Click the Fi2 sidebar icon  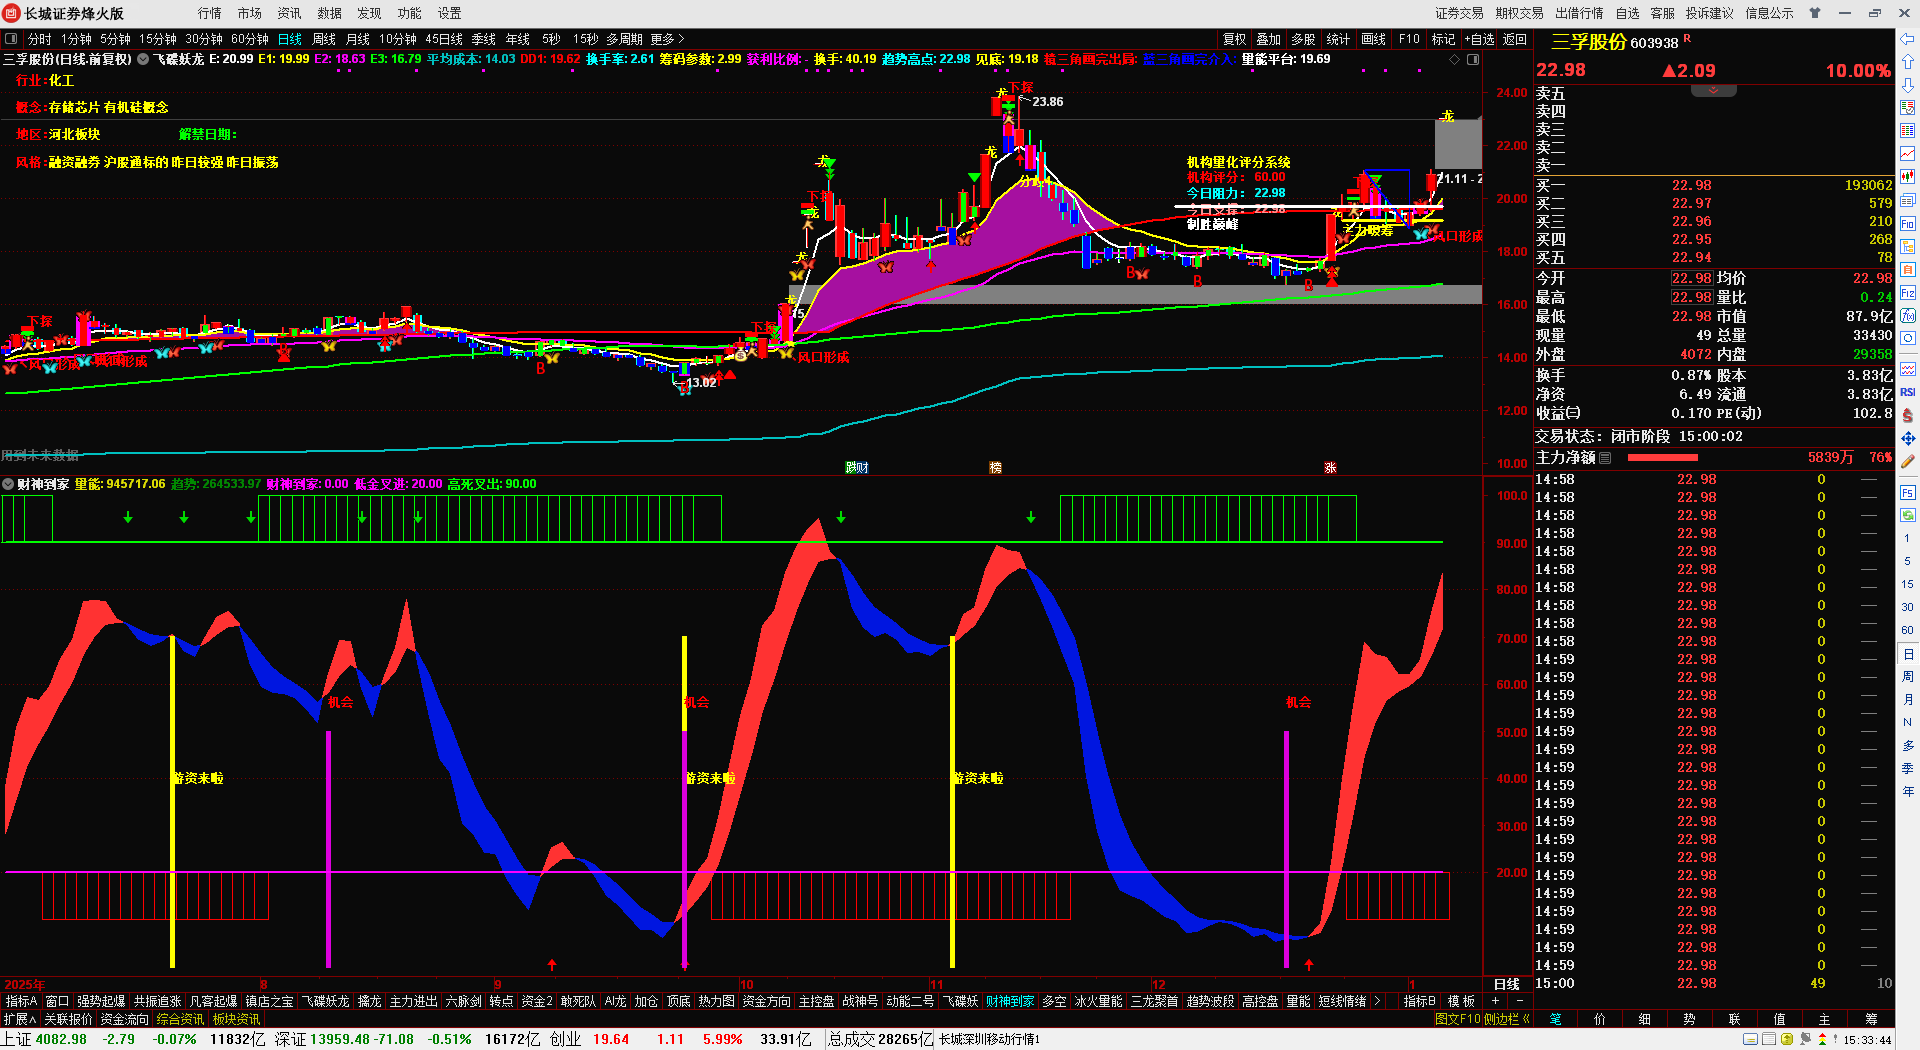tap(1908, 293)
